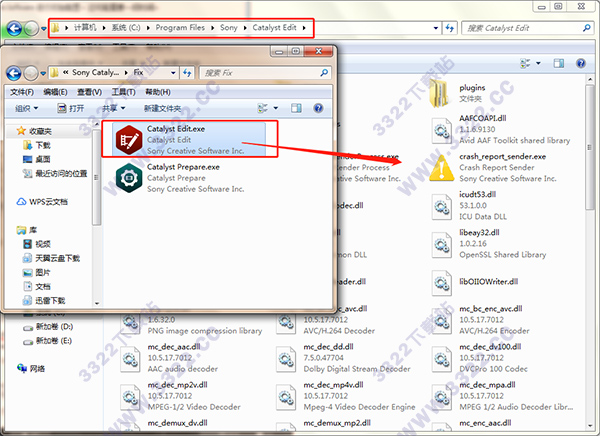The width and height of the screenshot is (600, 436).
Task: Open 组织 dropdown in Fix toolbar
Action: (x=26, y=108)
